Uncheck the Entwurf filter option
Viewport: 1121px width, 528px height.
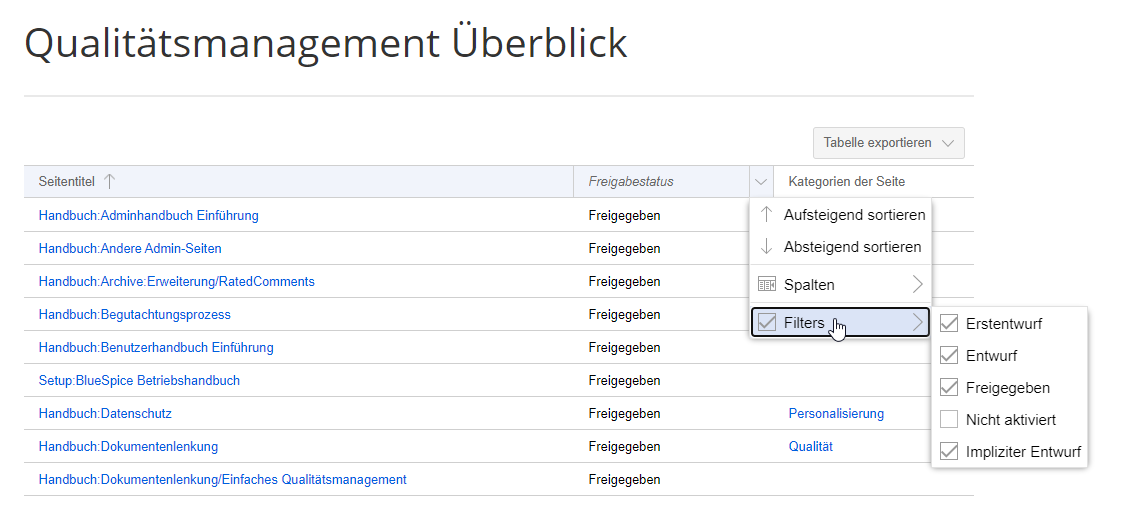pos(949,355)
